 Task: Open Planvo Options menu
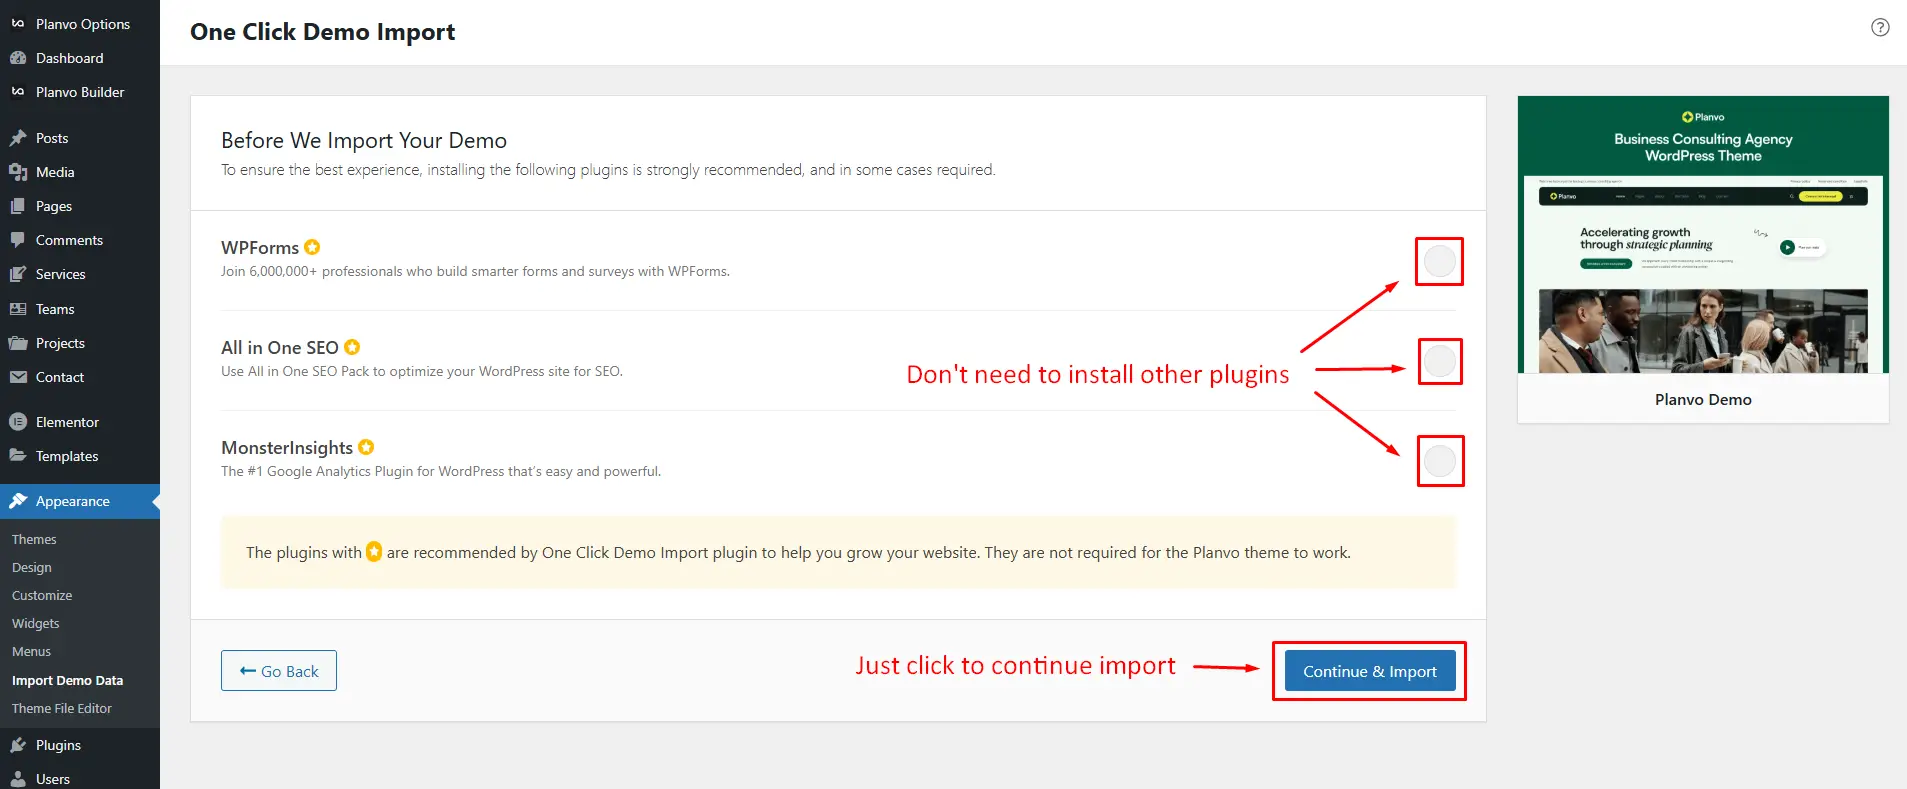click(x=80, y=24)
